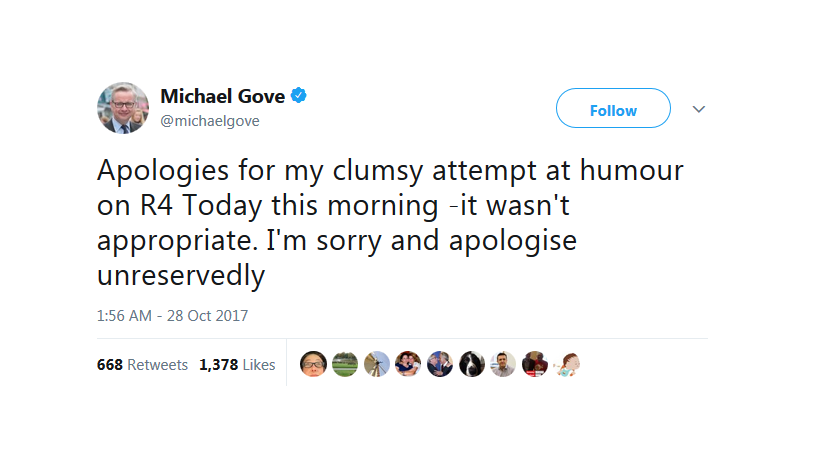
Task: Open the liker avatar with the cartoon baby
Action: click(x=567, y=364)
